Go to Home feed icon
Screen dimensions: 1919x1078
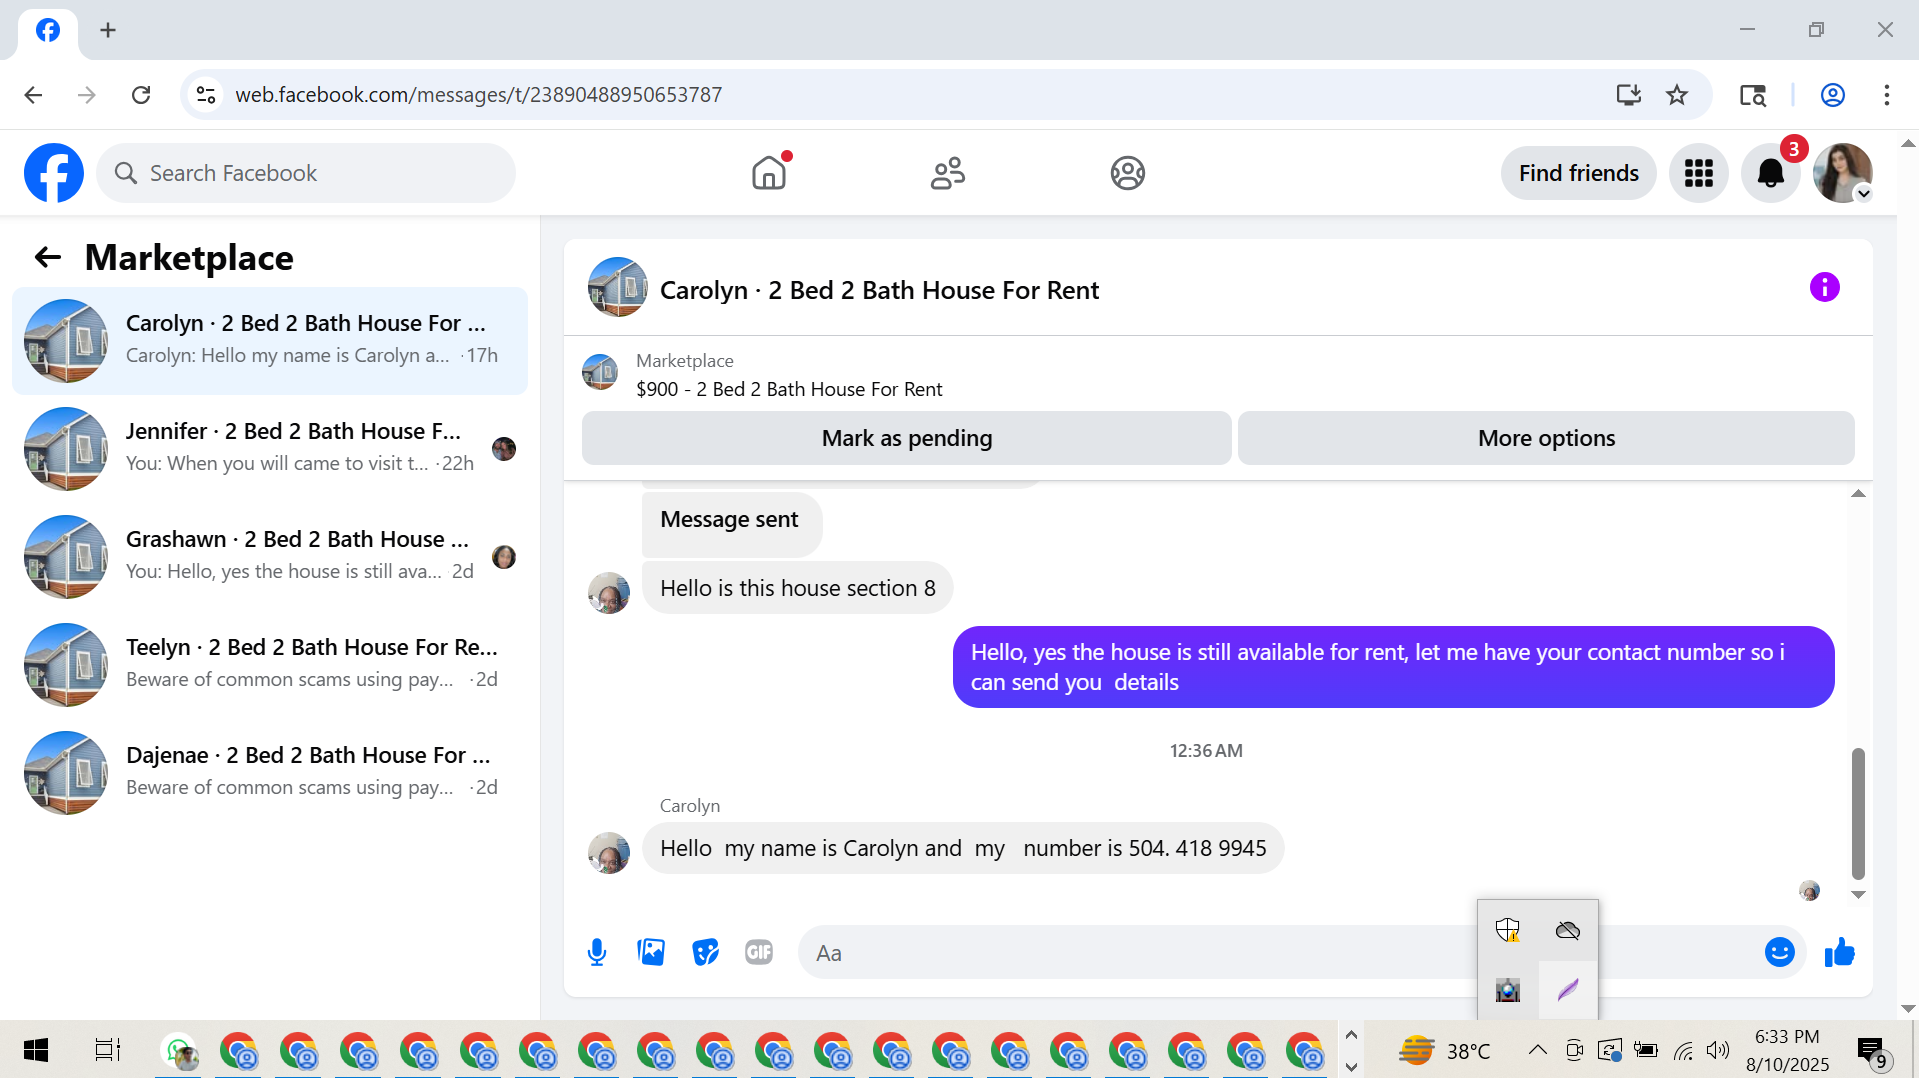[769, 173]
